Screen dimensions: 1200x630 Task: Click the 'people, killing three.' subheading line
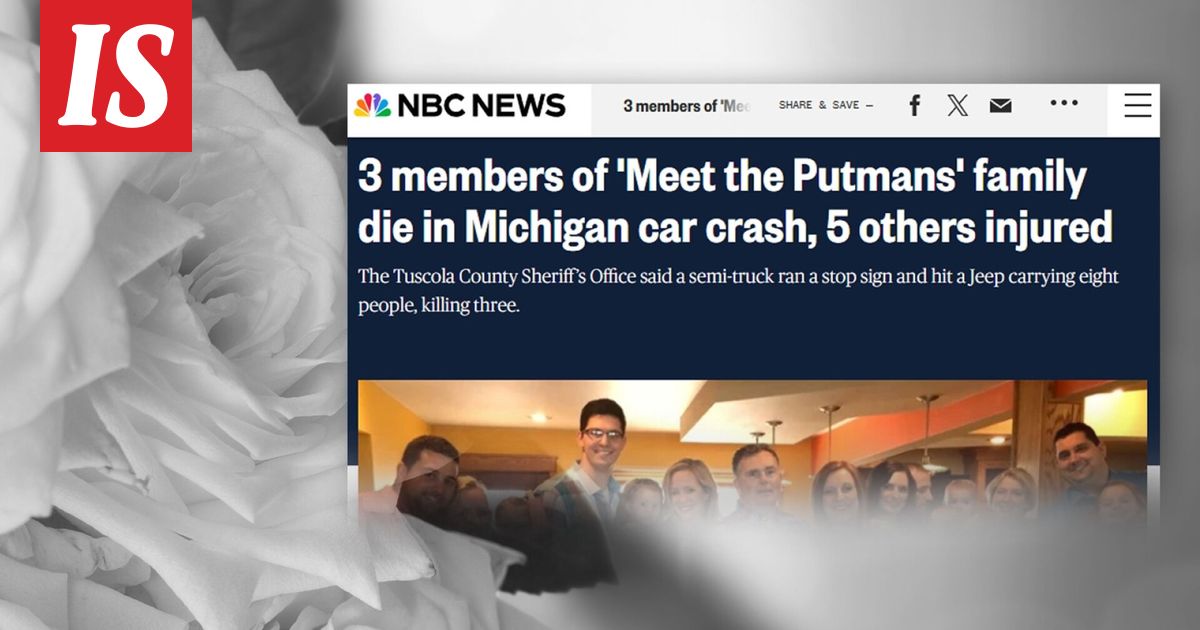(439, 305)
